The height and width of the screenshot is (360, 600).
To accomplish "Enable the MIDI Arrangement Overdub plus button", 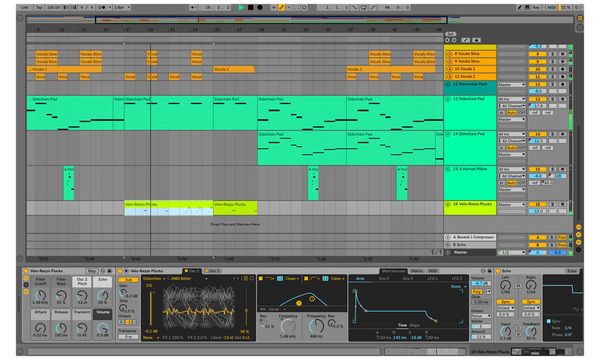I will point(274,7).
